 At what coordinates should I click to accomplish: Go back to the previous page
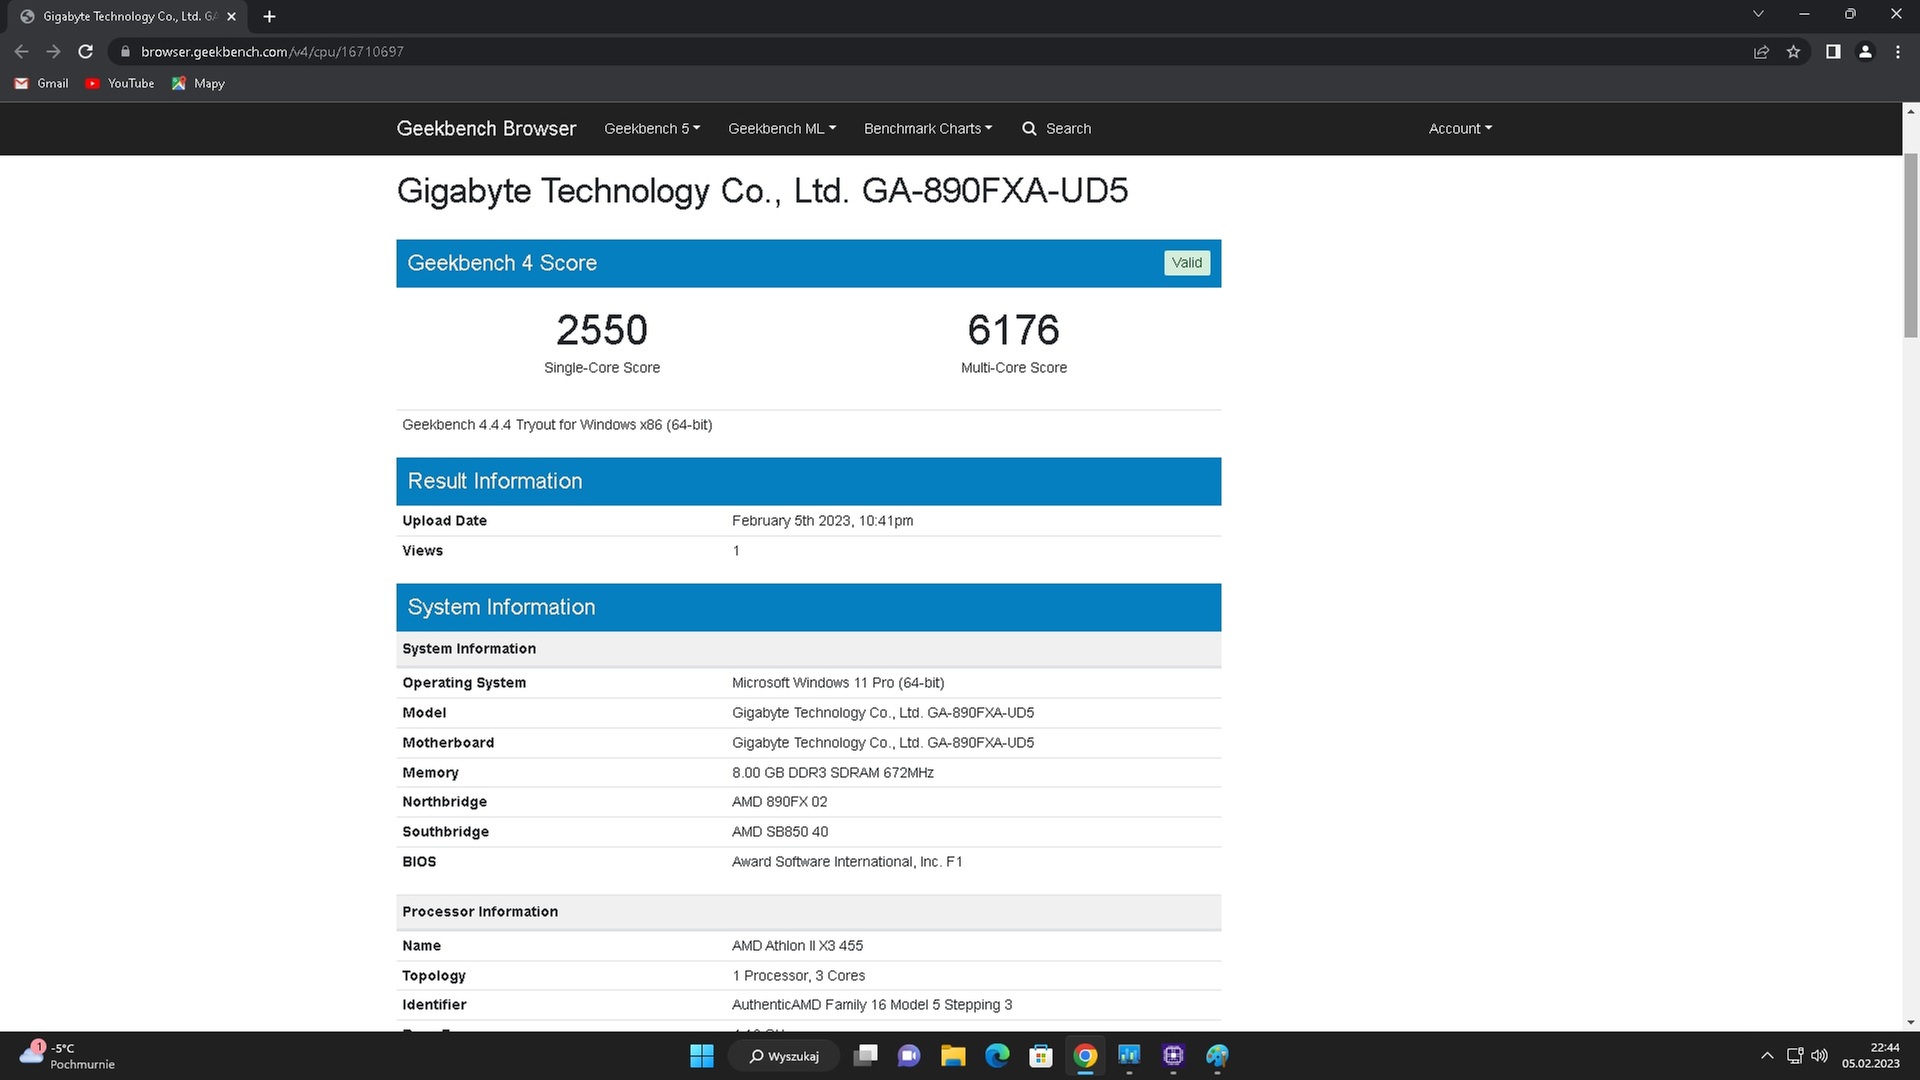pyautogui.click(x=21, y=51)
